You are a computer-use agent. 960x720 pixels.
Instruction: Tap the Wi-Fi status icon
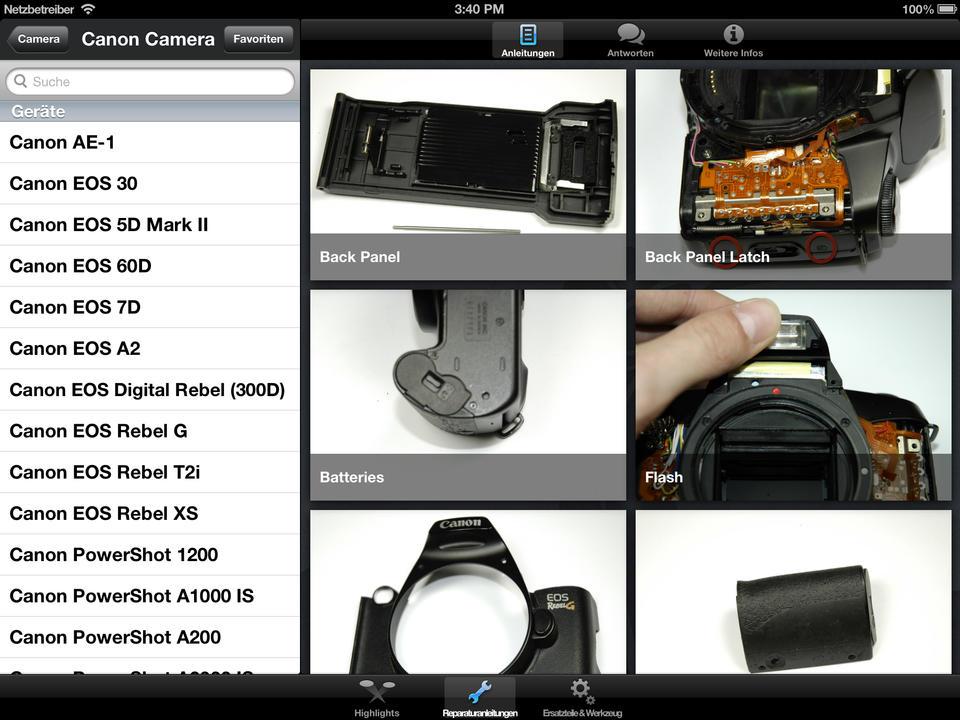coord(88,9)
